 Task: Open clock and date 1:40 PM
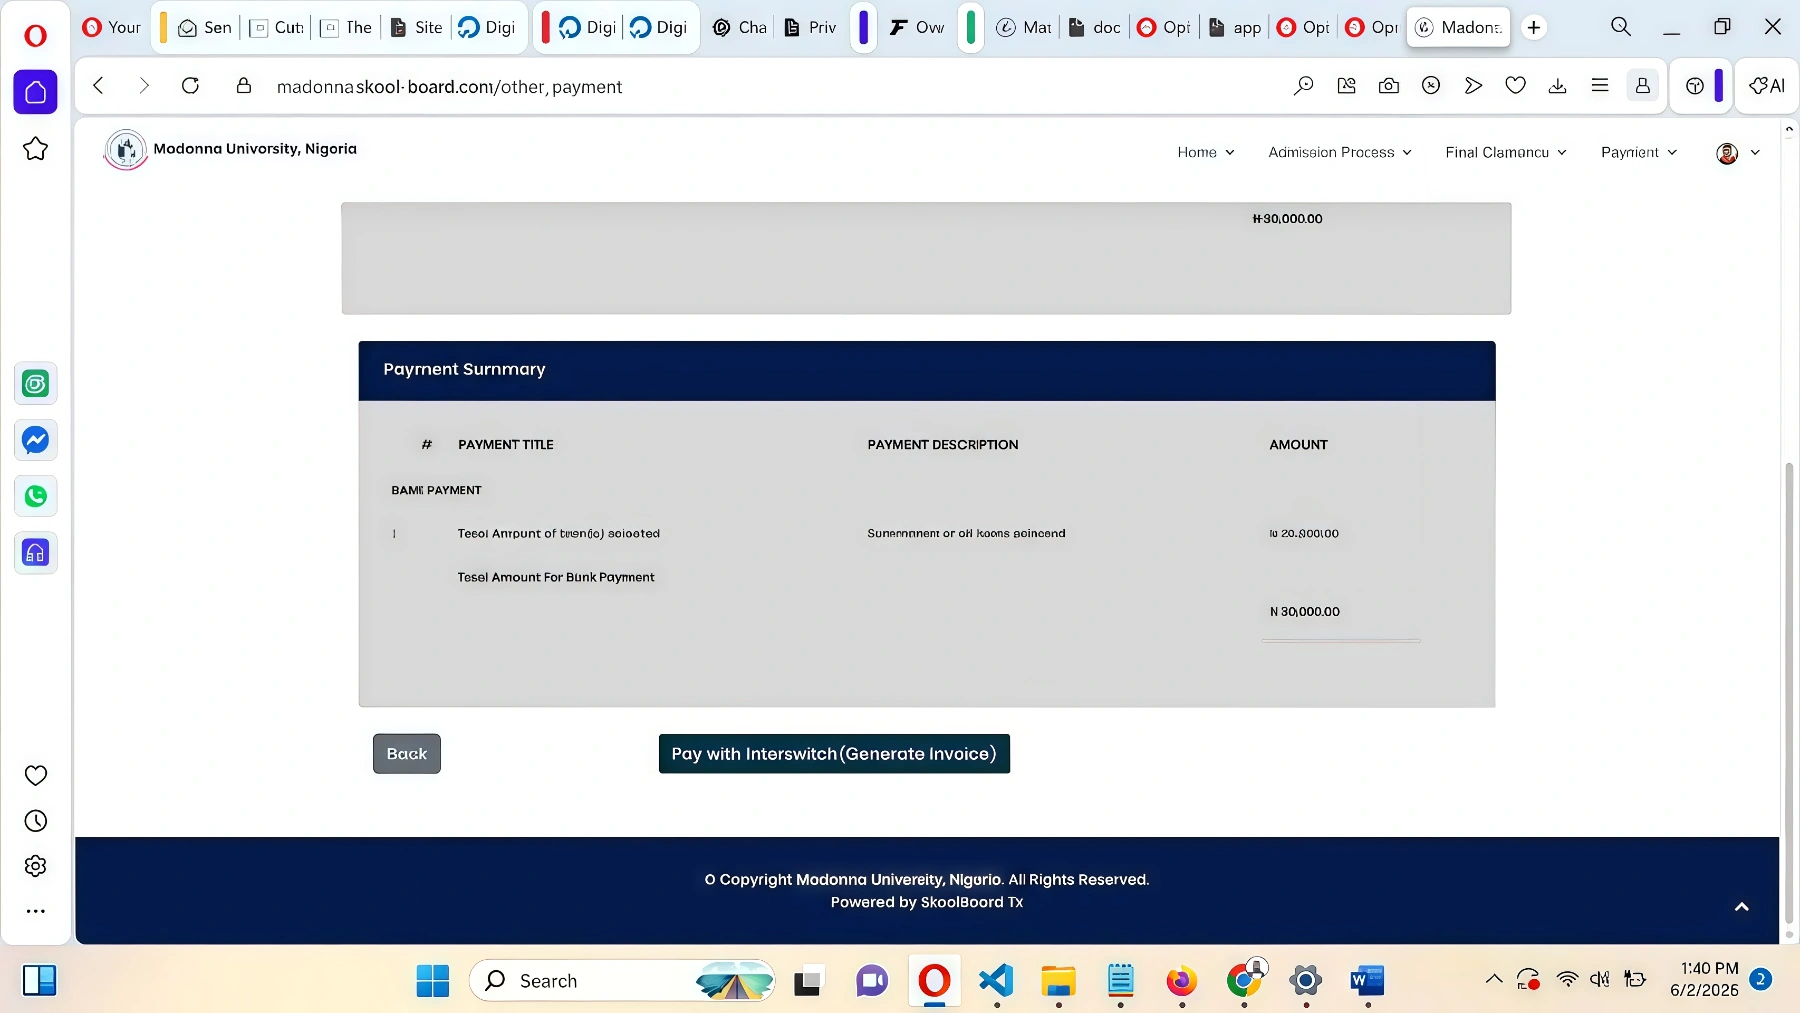tap(1705, 980)
